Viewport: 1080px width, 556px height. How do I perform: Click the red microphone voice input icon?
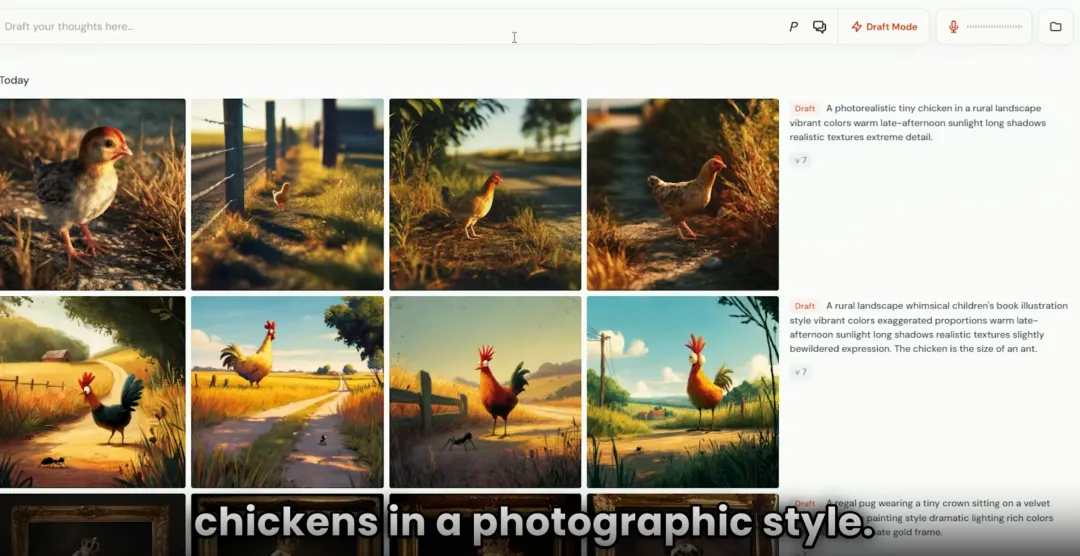(953, 27)
